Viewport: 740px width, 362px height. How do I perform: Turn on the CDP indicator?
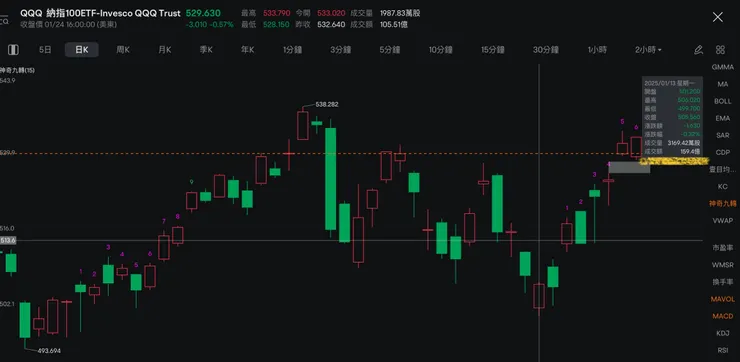pyautogui.click(x=723, y=152)
